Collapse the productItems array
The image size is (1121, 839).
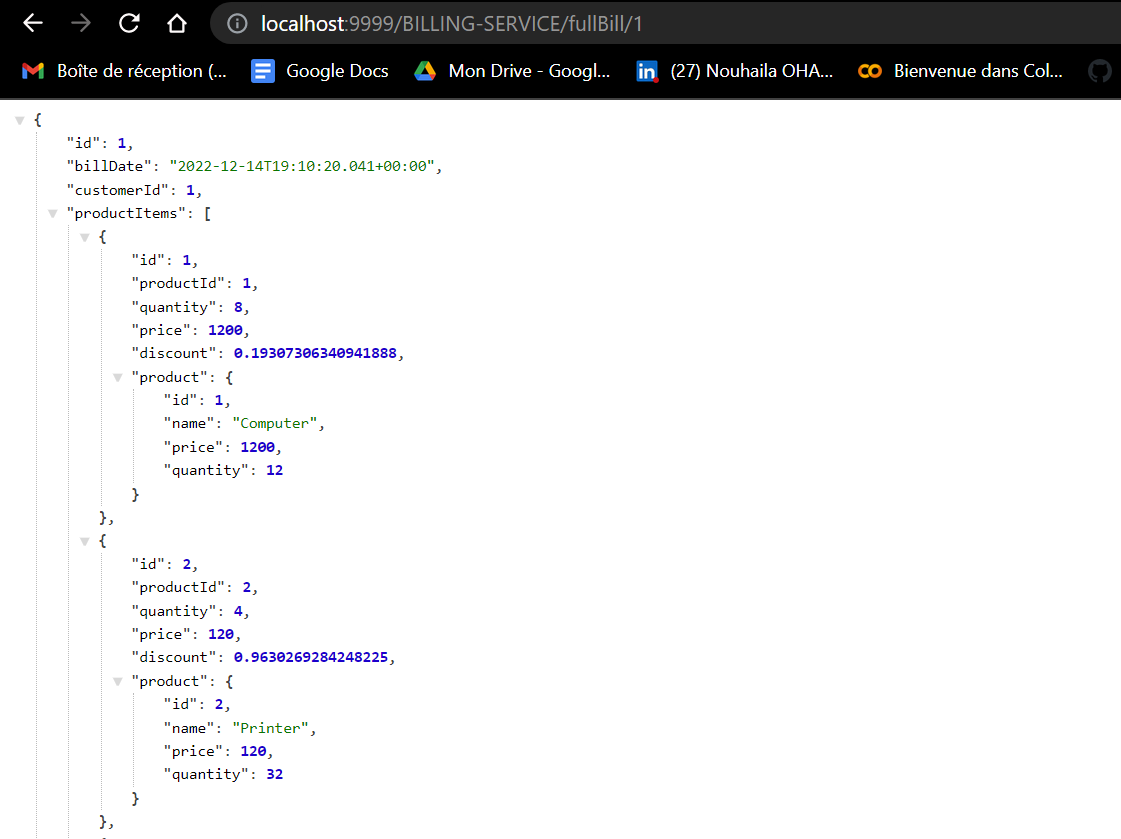pos(53,213)
